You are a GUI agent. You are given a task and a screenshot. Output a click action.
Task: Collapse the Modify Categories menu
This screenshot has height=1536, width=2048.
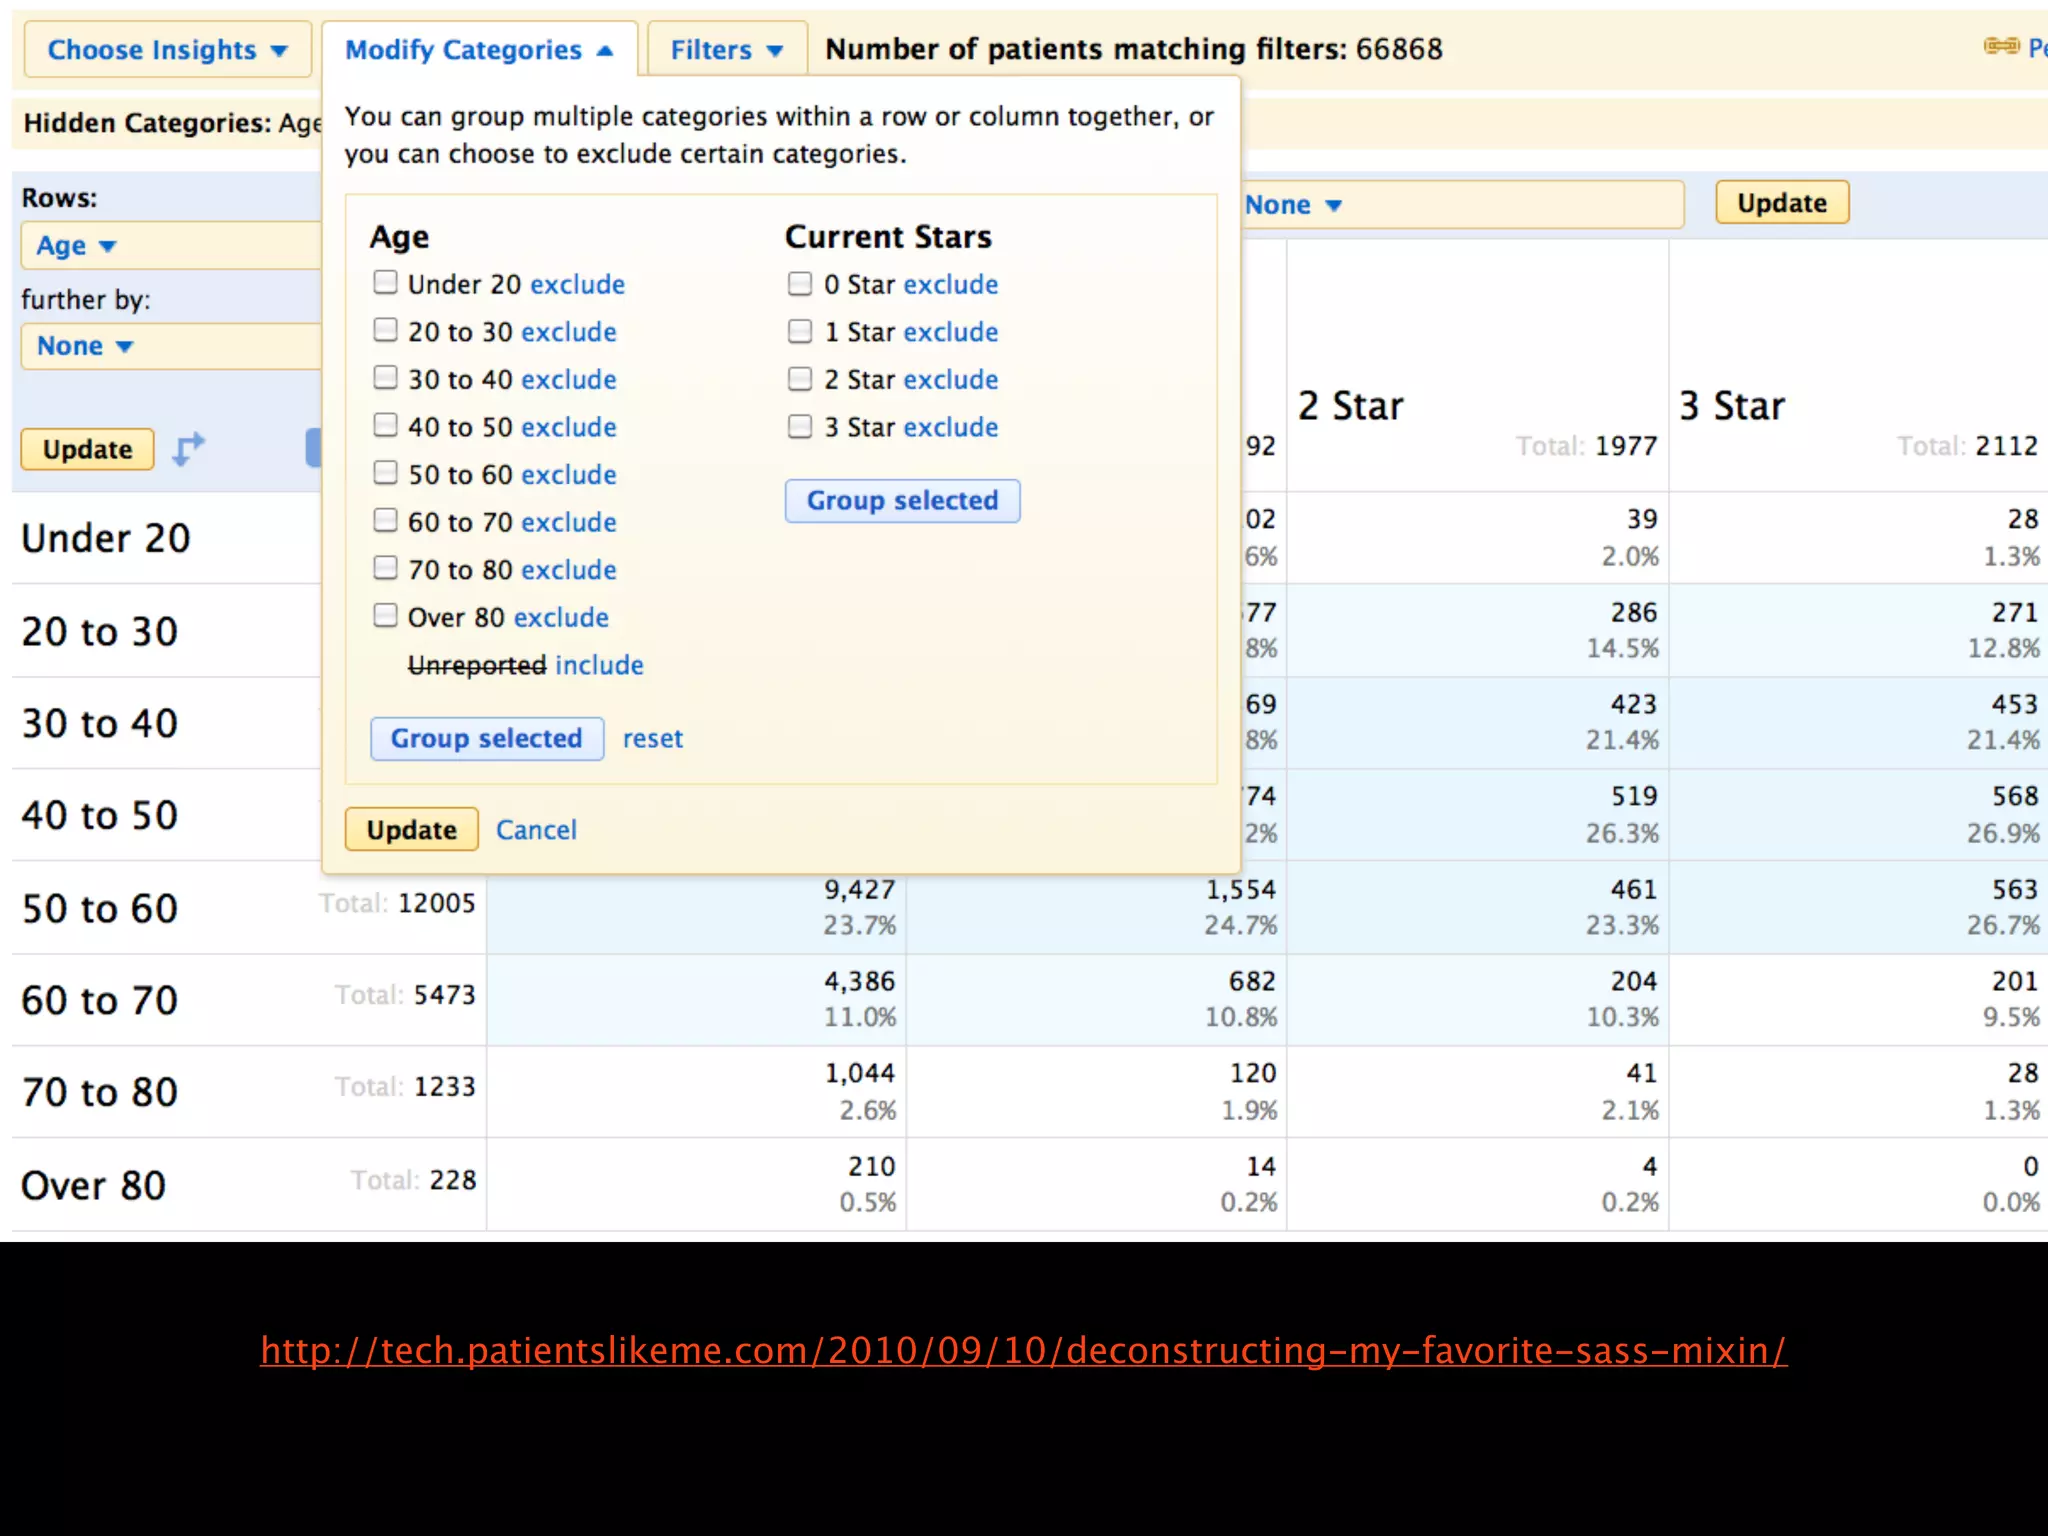[479, 50]
